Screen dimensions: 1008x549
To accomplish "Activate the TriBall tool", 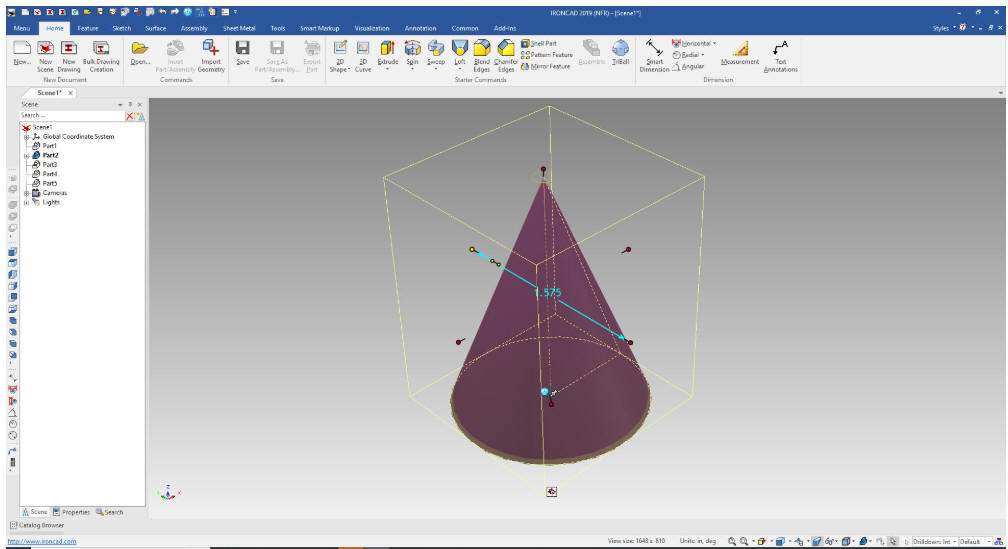I will pyautogui.click(x=620, y=50).
